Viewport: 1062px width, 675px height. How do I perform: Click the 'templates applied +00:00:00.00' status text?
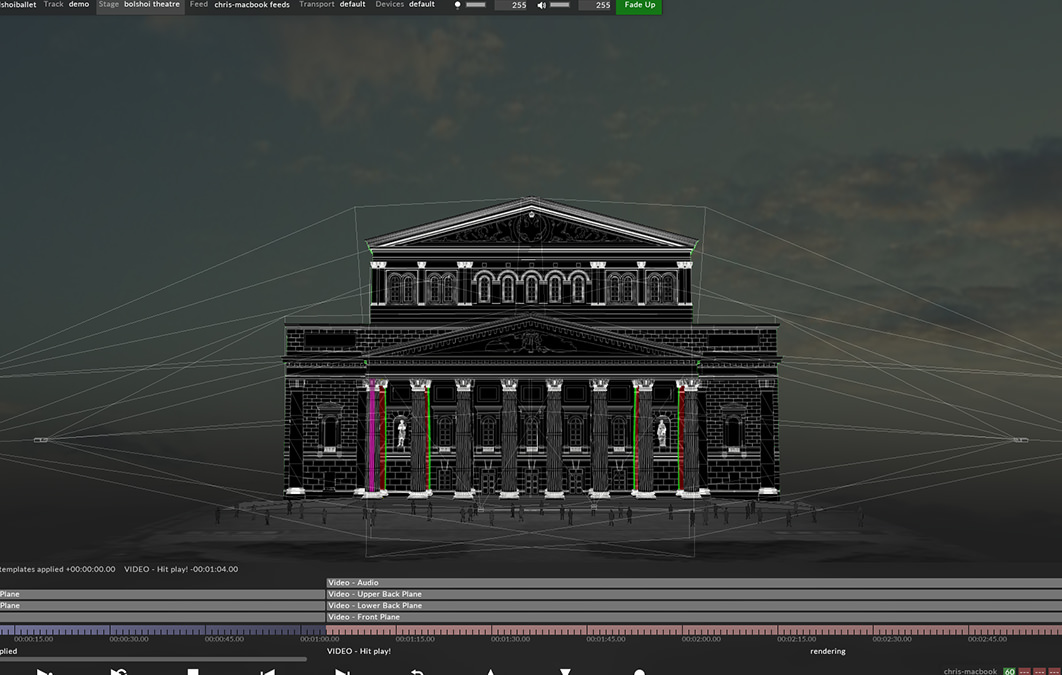(x=58, y=569)
